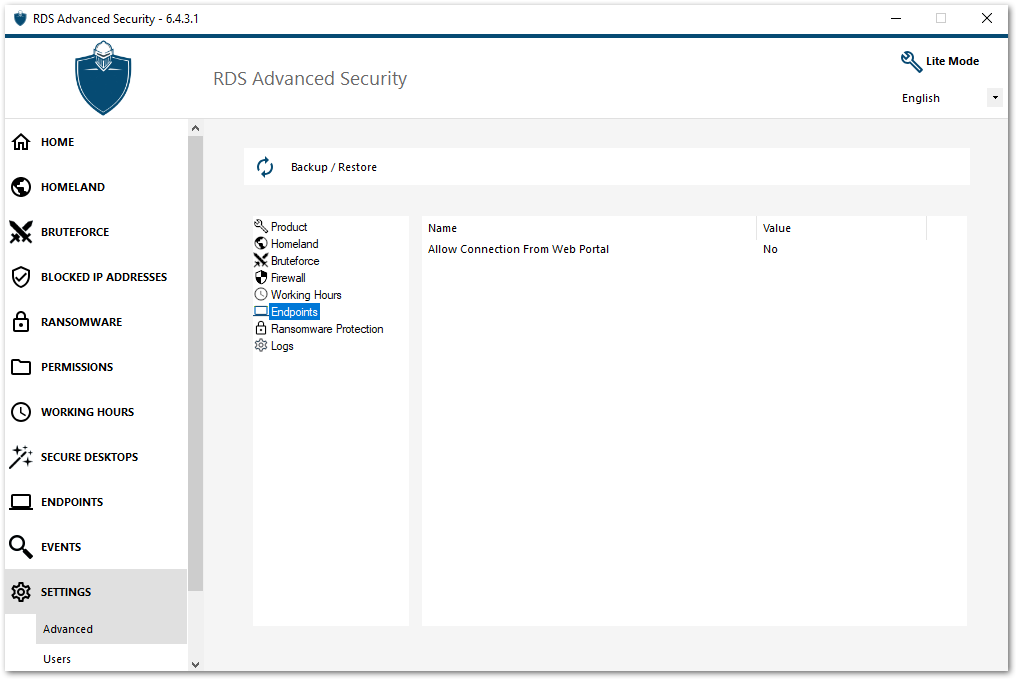Open BLOCKED IP ADDRESSES section
Viewport: 1017px width, 680px height.
click(x=96, y=277)
